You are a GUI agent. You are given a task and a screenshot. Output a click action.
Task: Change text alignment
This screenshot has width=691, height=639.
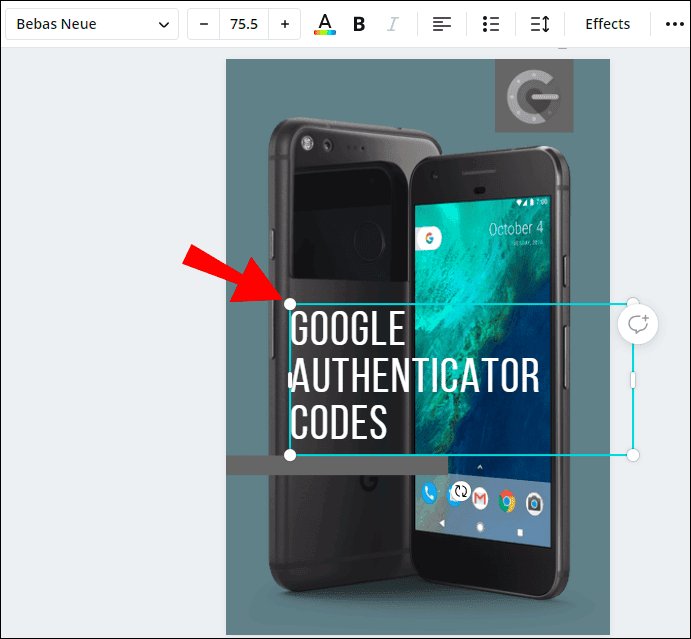coord(442,24)
